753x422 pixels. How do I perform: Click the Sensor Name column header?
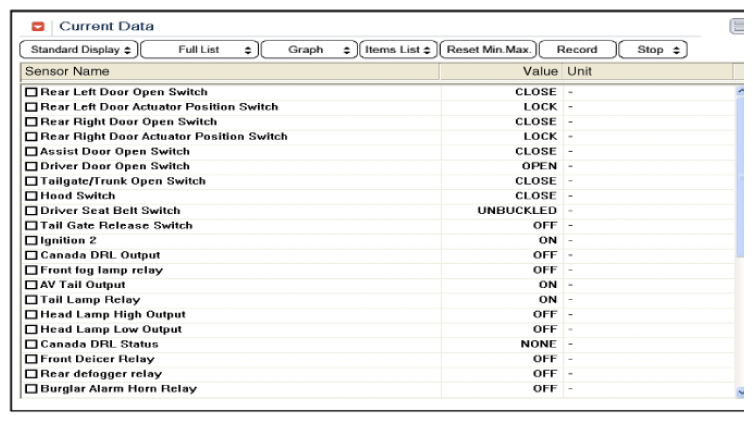click(230, 72)
